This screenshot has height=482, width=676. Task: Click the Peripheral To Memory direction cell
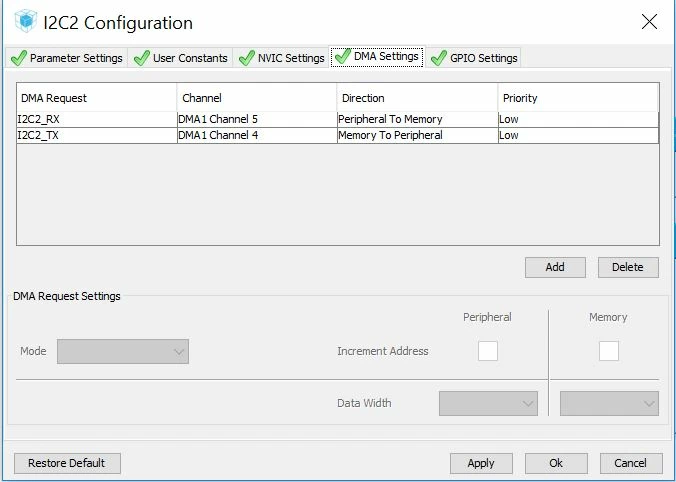click(417, 119)
